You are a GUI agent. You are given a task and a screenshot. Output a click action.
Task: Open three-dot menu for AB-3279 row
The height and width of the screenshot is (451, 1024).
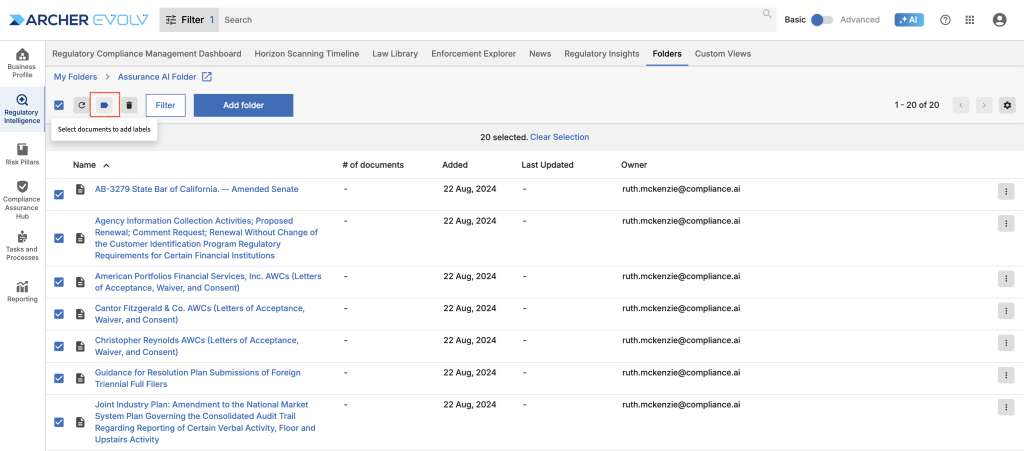pos(1005,192)
